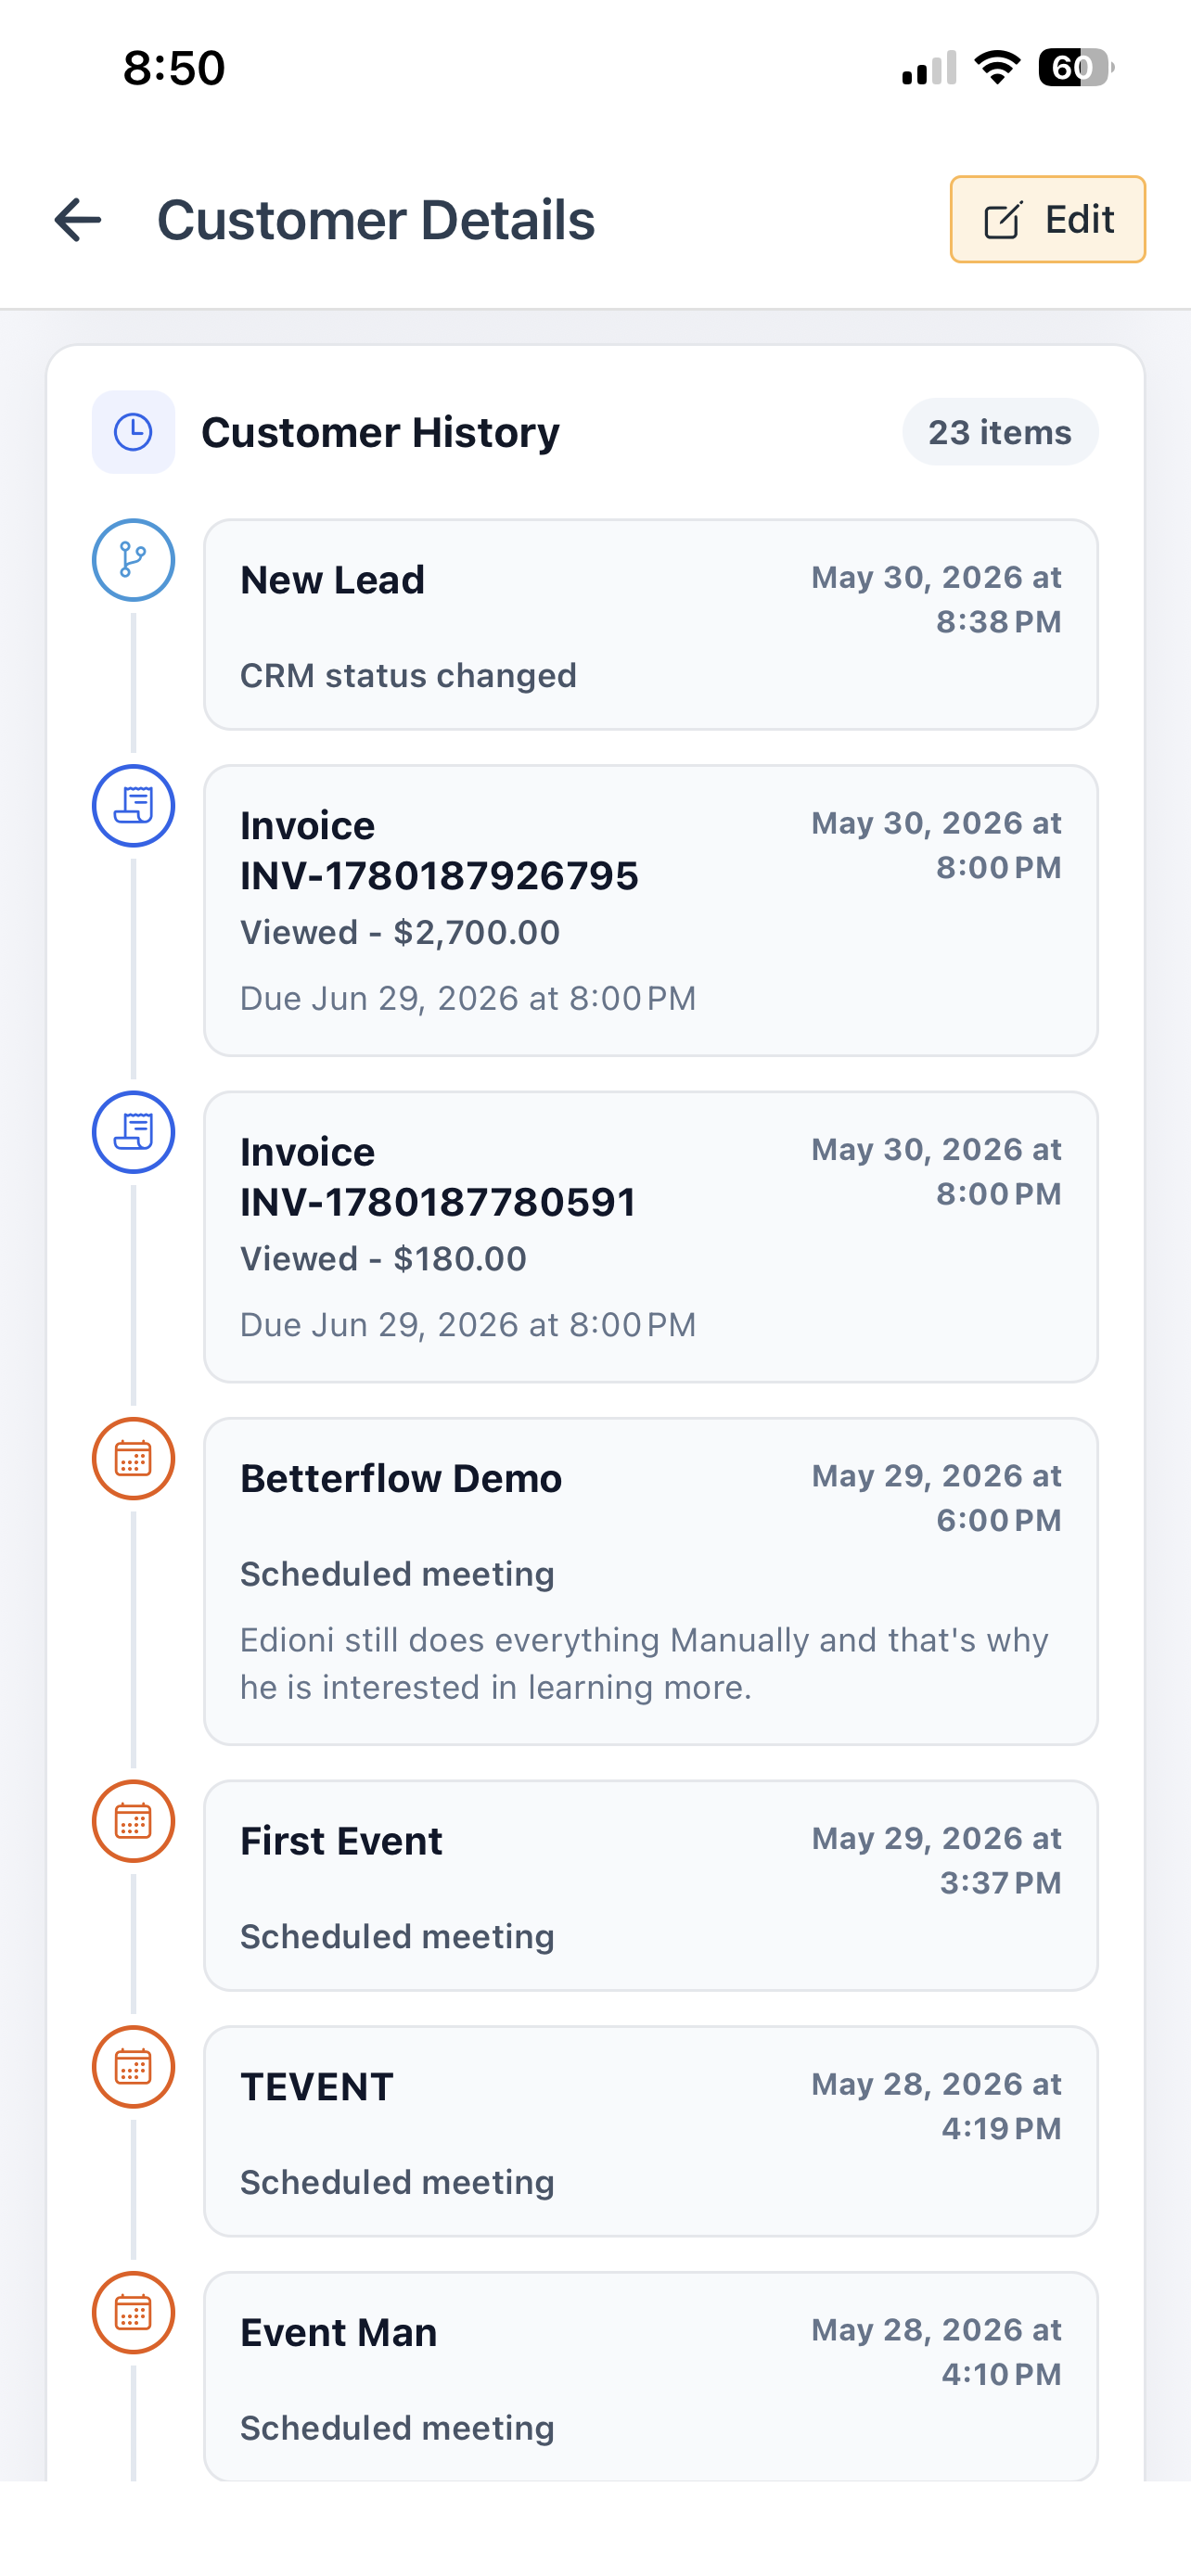
Task: Tap the TEVENT timestamp 4:19 PM
Action: [x=936, y=2106]
